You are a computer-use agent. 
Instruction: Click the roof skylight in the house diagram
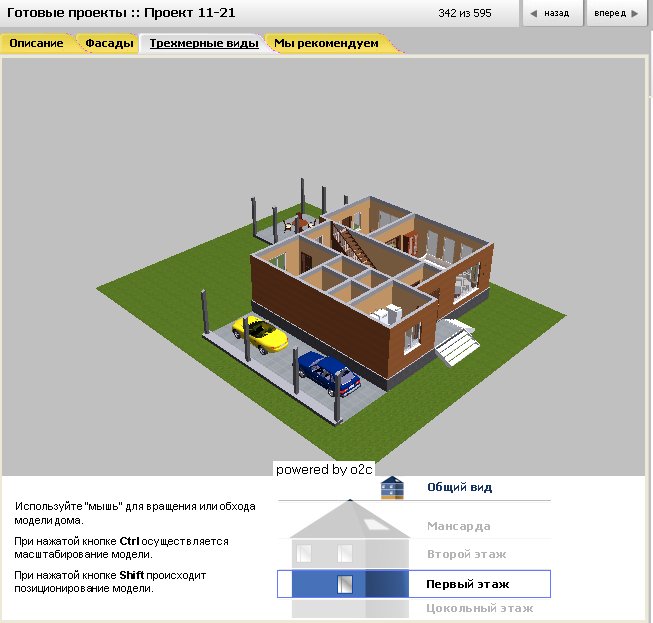(x=373, y=524)
